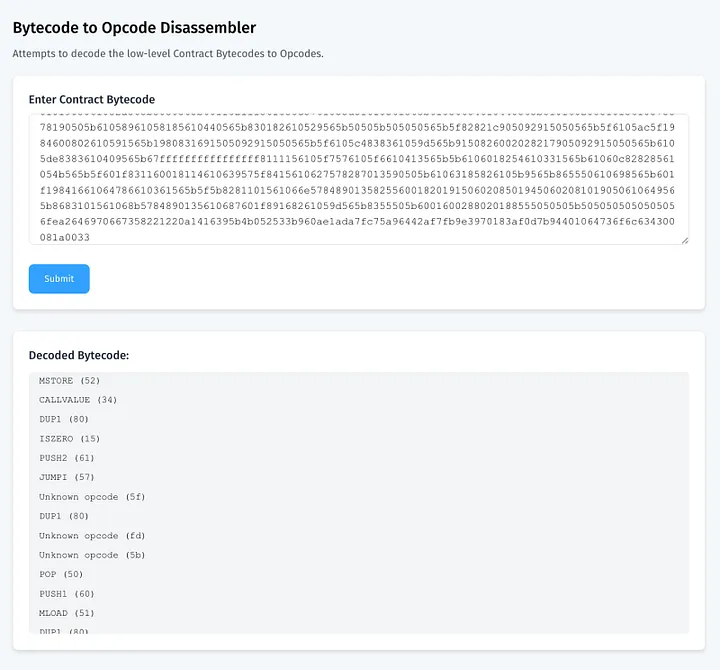The width and height of the screenshot is (720, 670).
Task: Select the MSTORE (52) opcode line
Action: click(70, 381)
